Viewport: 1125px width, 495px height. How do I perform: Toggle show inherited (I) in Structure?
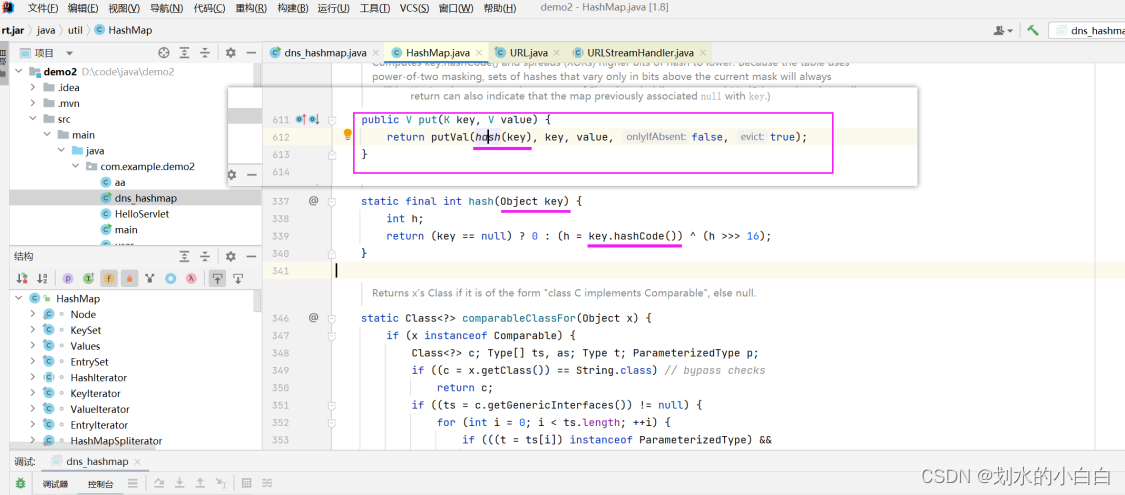89,278
